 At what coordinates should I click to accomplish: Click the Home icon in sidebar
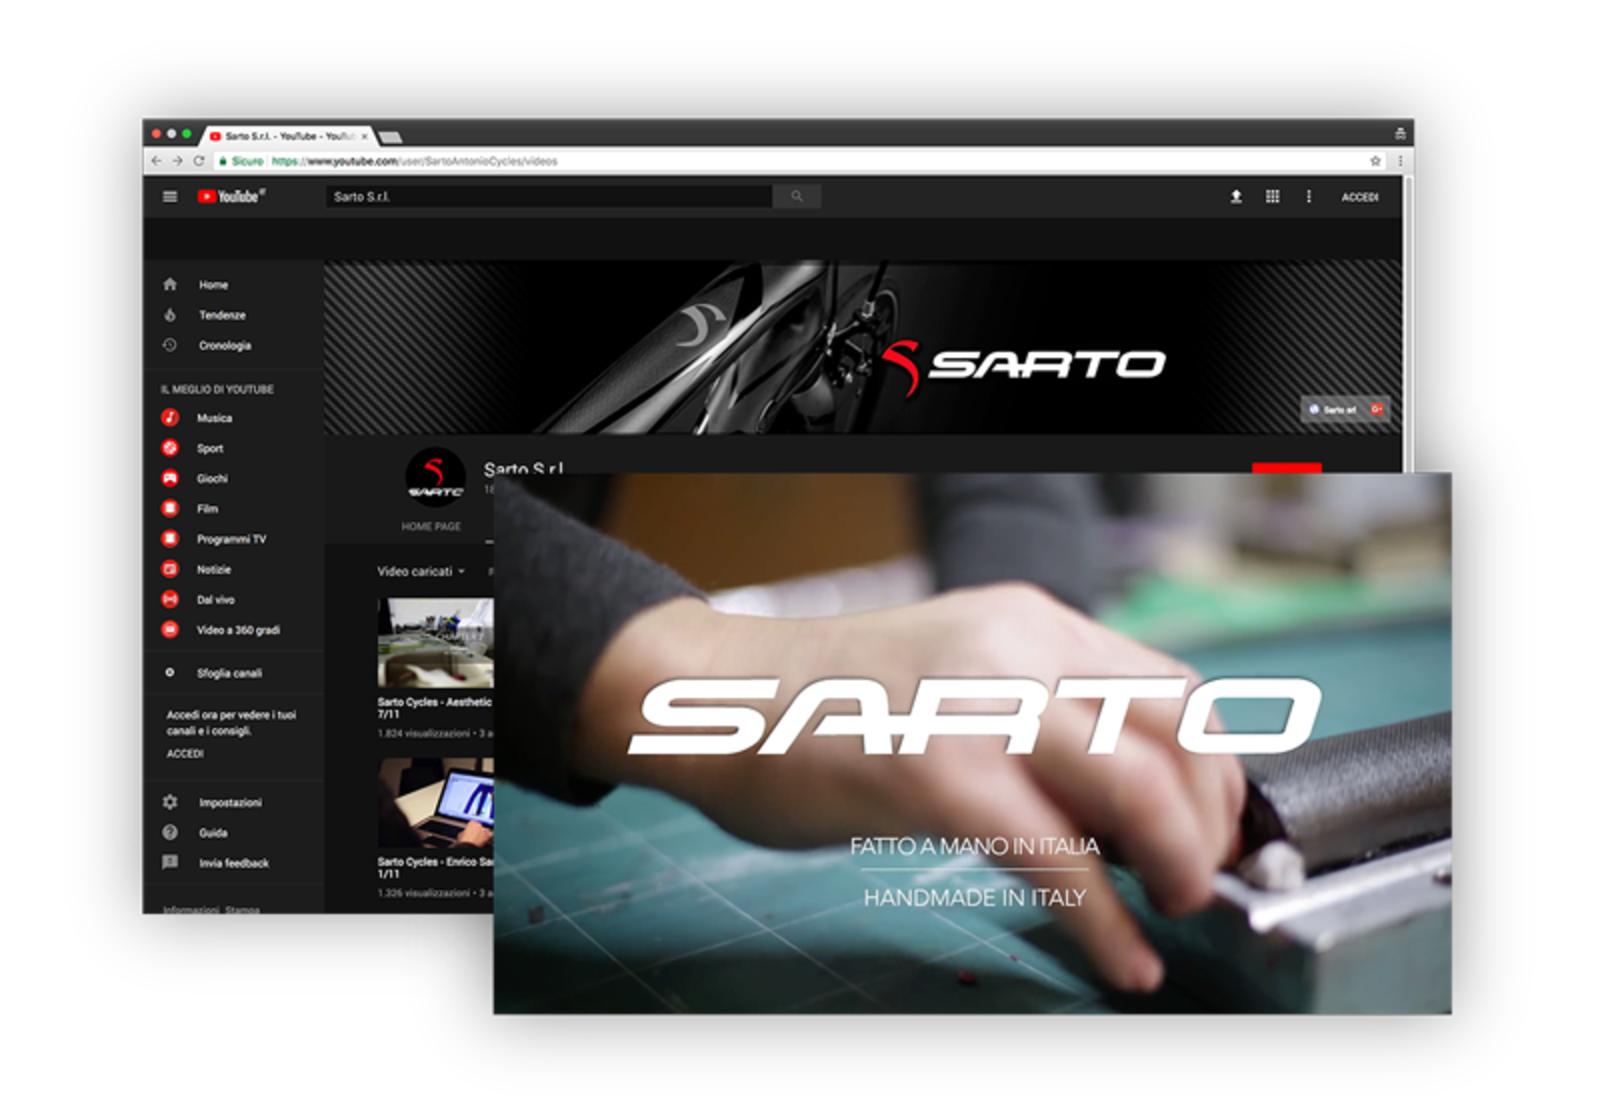point(170,284)
